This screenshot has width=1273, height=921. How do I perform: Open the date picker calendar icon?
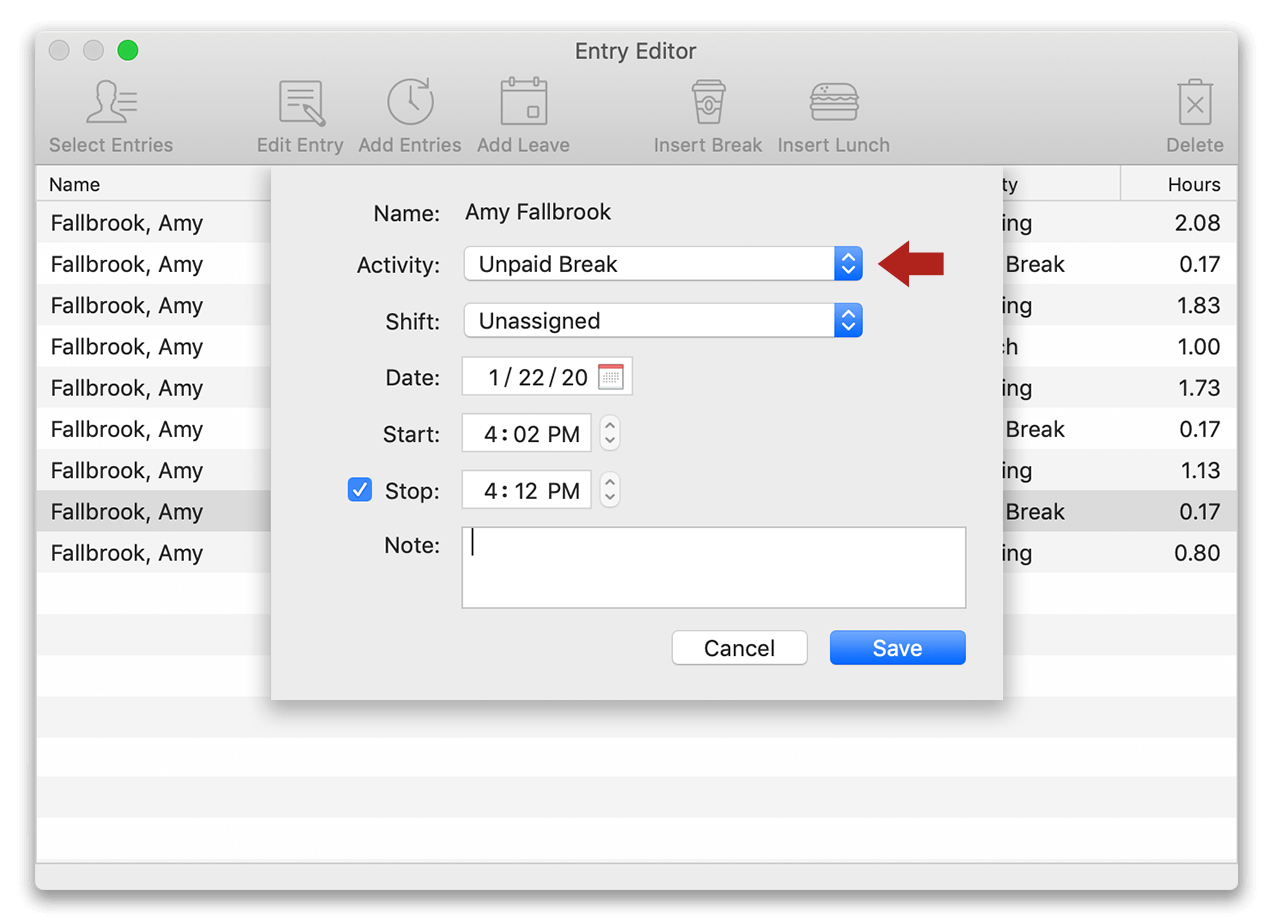click(610, 377)
